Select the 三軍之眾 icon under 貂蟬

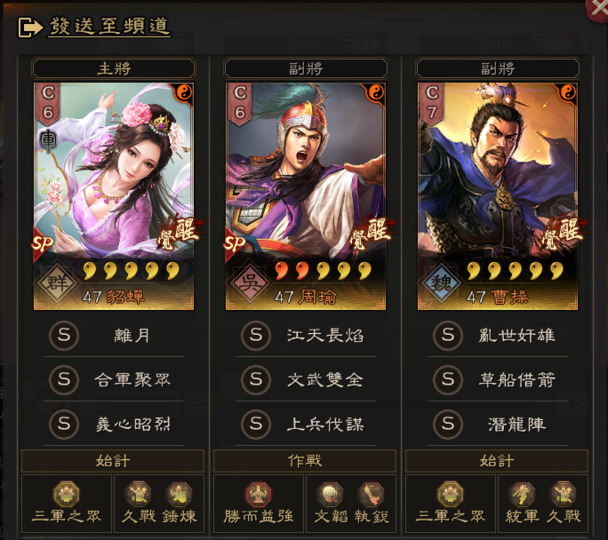(x=66, y=494)
